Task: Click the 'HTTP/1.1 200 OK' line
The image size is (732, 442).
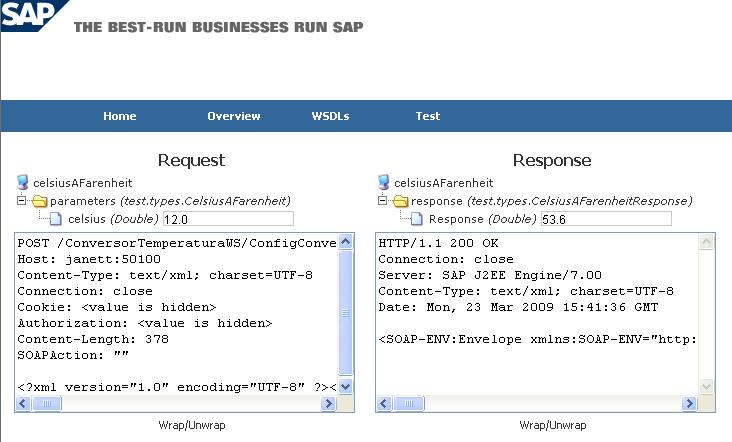Action: coord(438,243)
